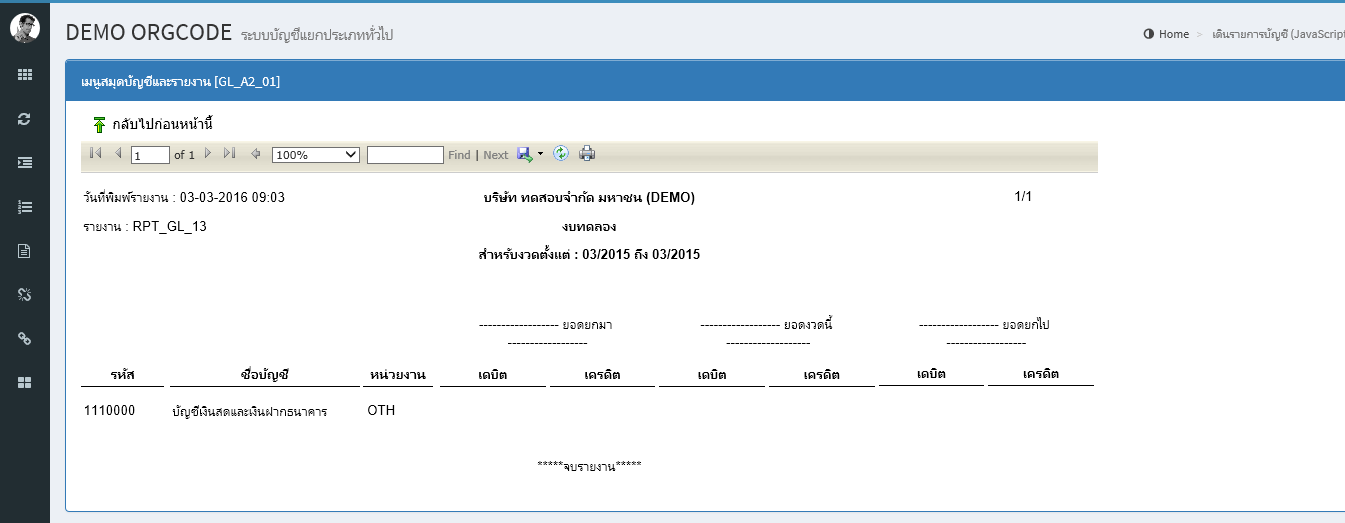Click the green up-arrow back icon
This screenshot has width=1345, height=523.
coord(99,125)
